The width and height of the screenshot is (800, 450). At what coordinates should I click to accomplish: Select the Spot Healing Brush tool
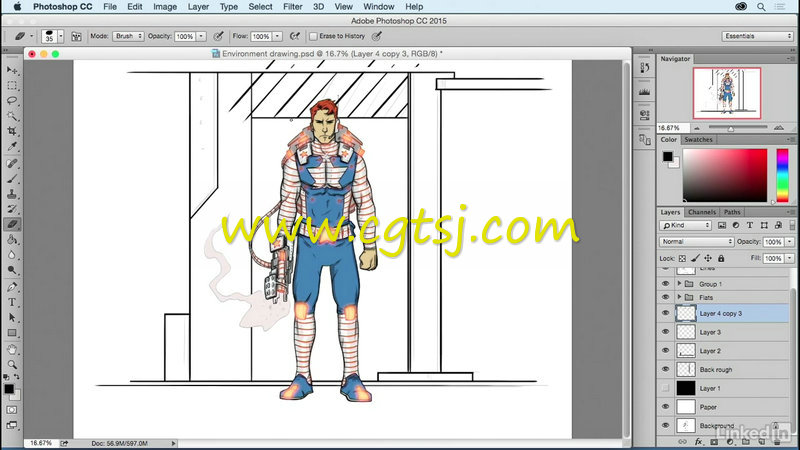[12, 163]
